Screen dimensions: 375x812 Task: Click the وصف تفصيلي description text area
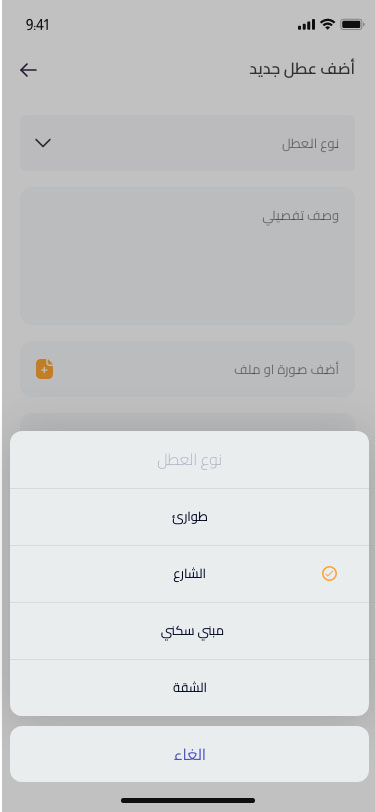pyautogui.click(x=188, y=256)
